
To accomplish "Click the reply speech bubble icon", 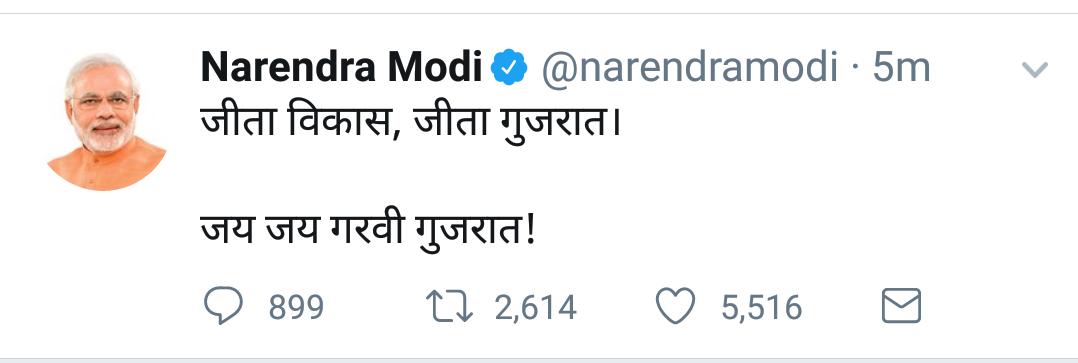I will coord(223,306).
